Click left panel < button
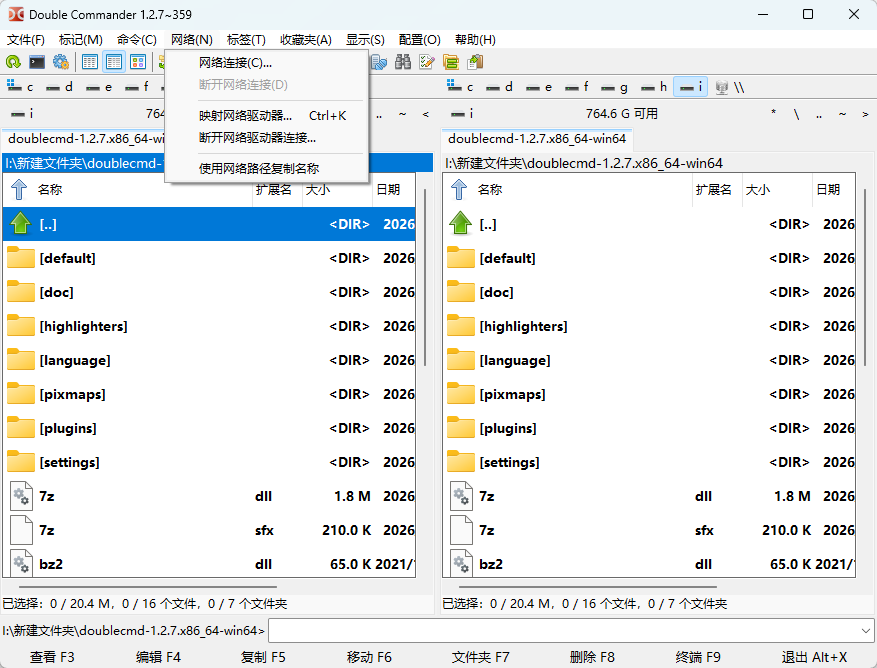This screenshot has height=668, width=877. pos(426,114)
